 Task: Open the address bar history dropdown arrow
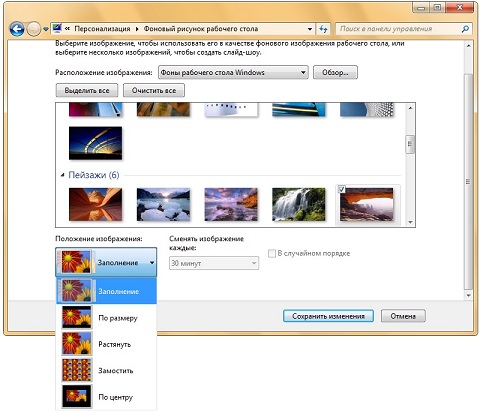point(310,29)
